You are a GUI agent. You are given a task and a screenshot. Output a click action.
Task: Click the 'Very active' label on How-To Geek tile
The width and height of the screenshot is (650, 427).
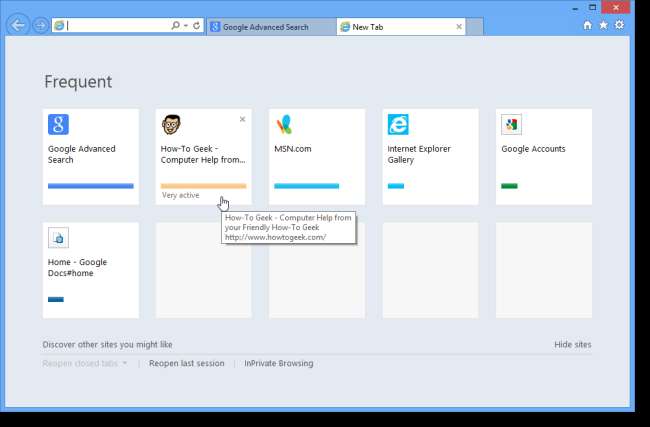pos(181,195)
